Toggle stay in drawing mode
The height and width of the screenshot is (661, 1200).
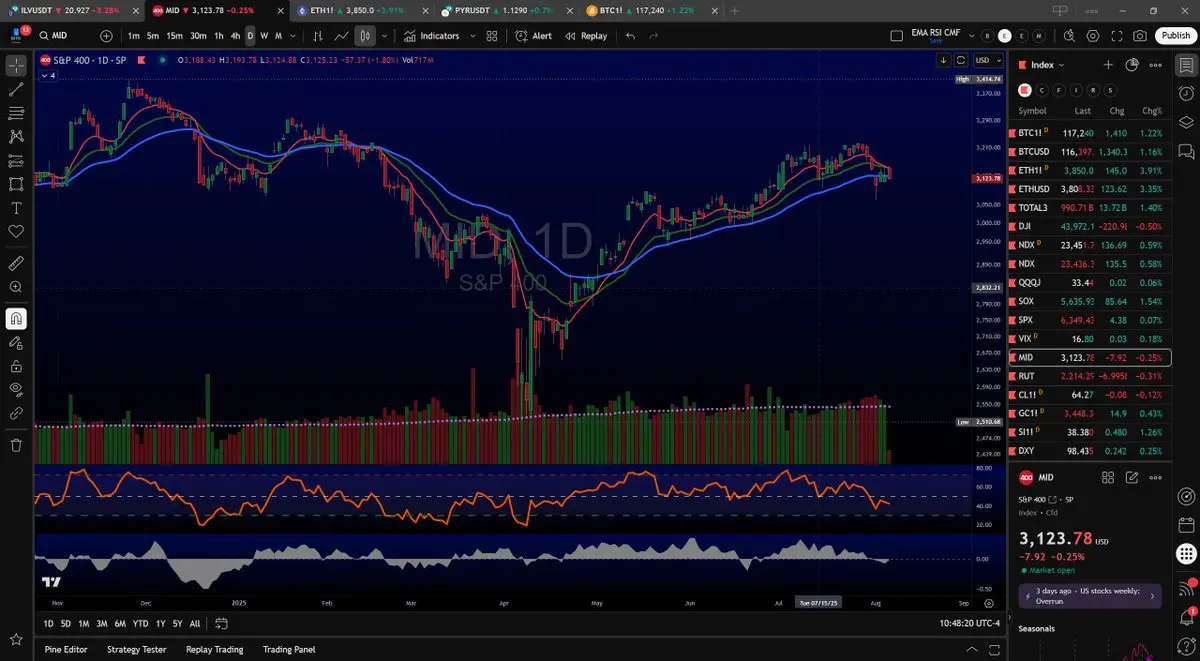point(16,342)
